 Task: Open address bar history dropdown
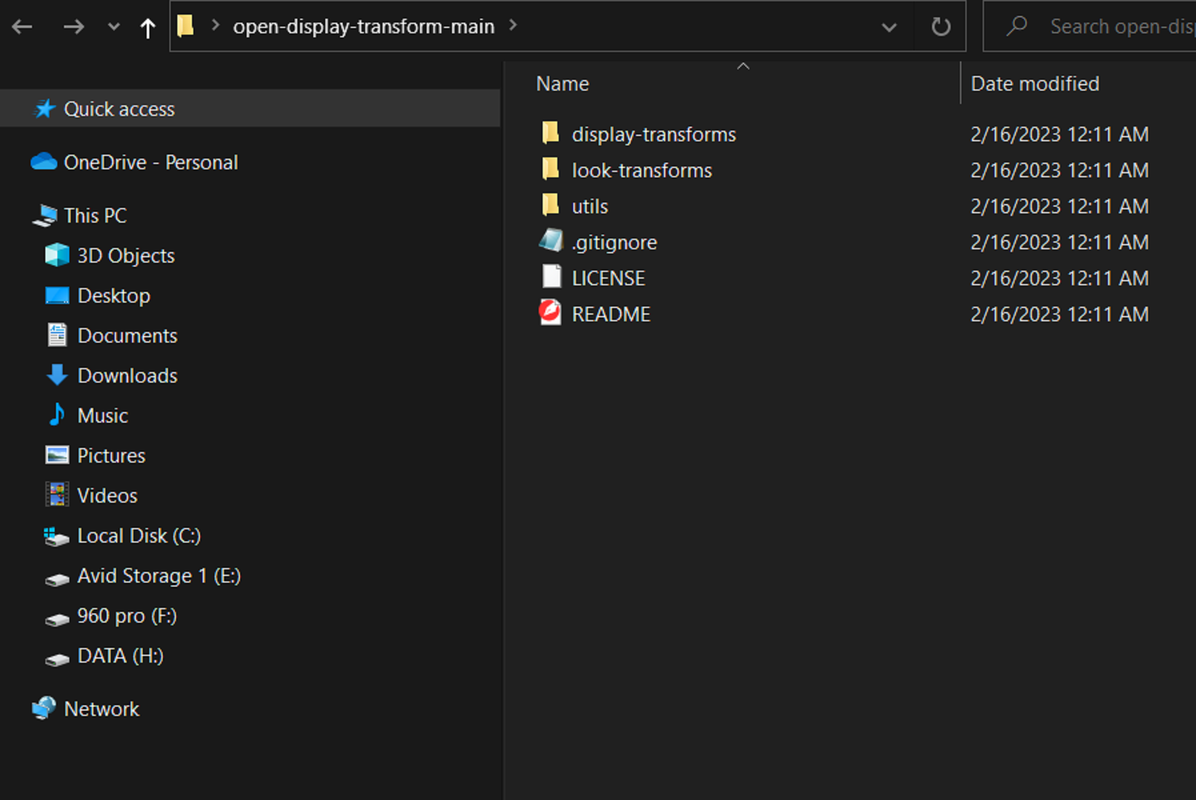(x=889, y=27)
